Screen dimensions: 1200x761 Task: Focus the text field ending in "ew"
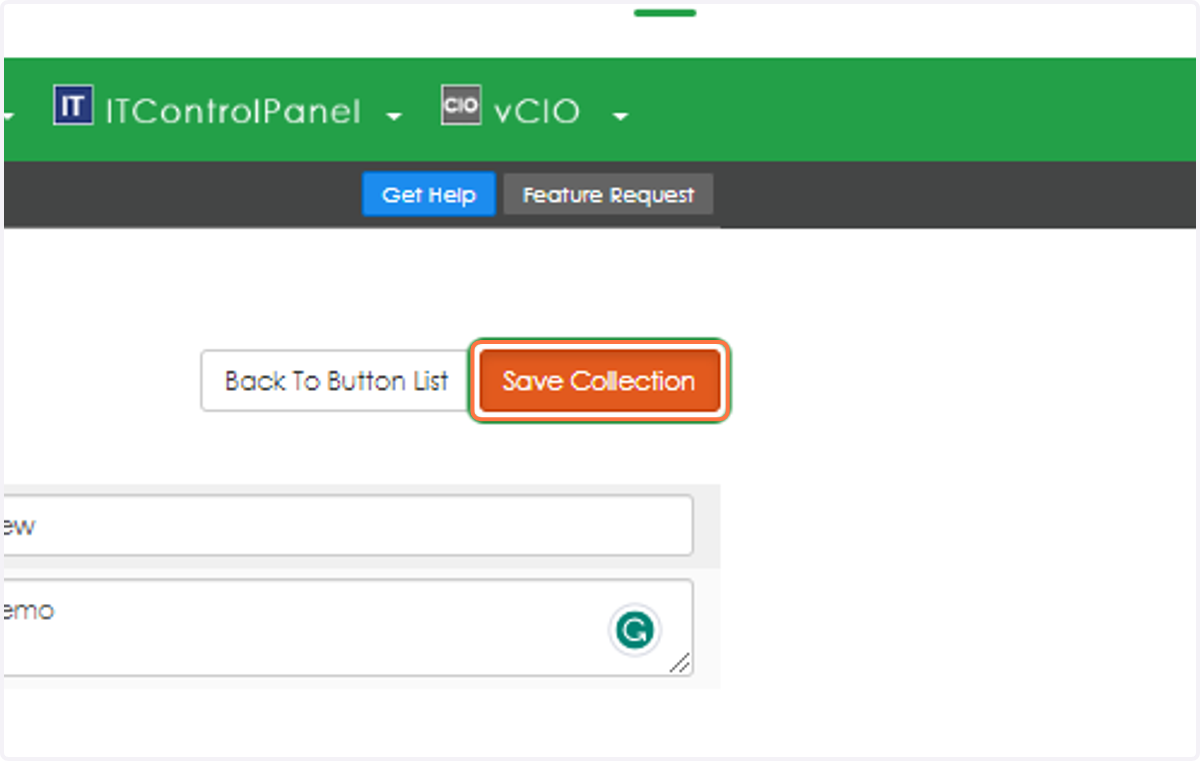[x=347, y=525]
